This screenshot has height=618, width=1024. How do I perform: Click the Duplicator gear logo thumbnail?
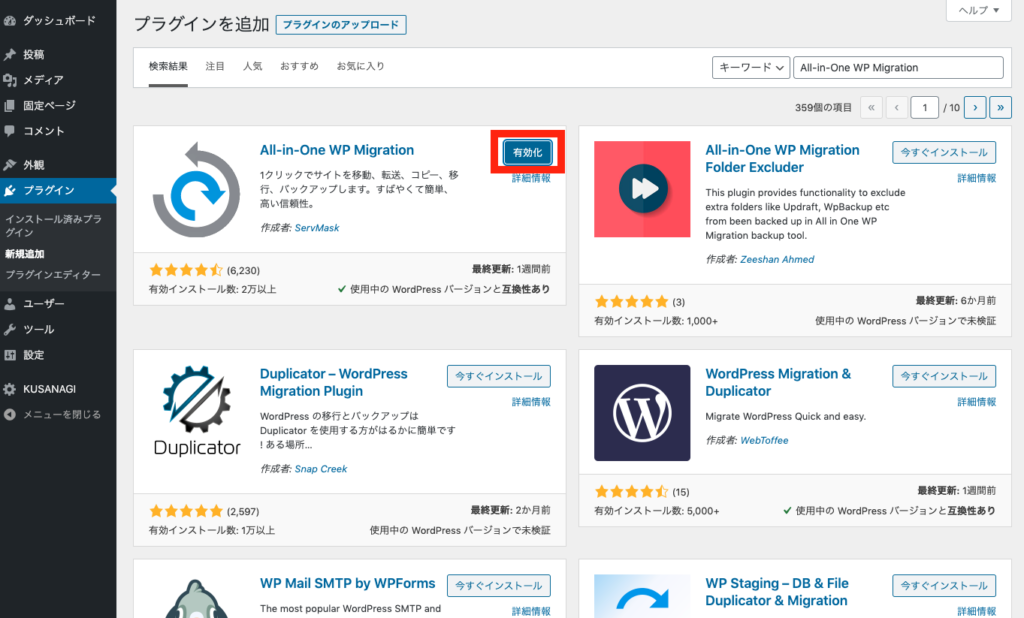click(x=197, y=412)
